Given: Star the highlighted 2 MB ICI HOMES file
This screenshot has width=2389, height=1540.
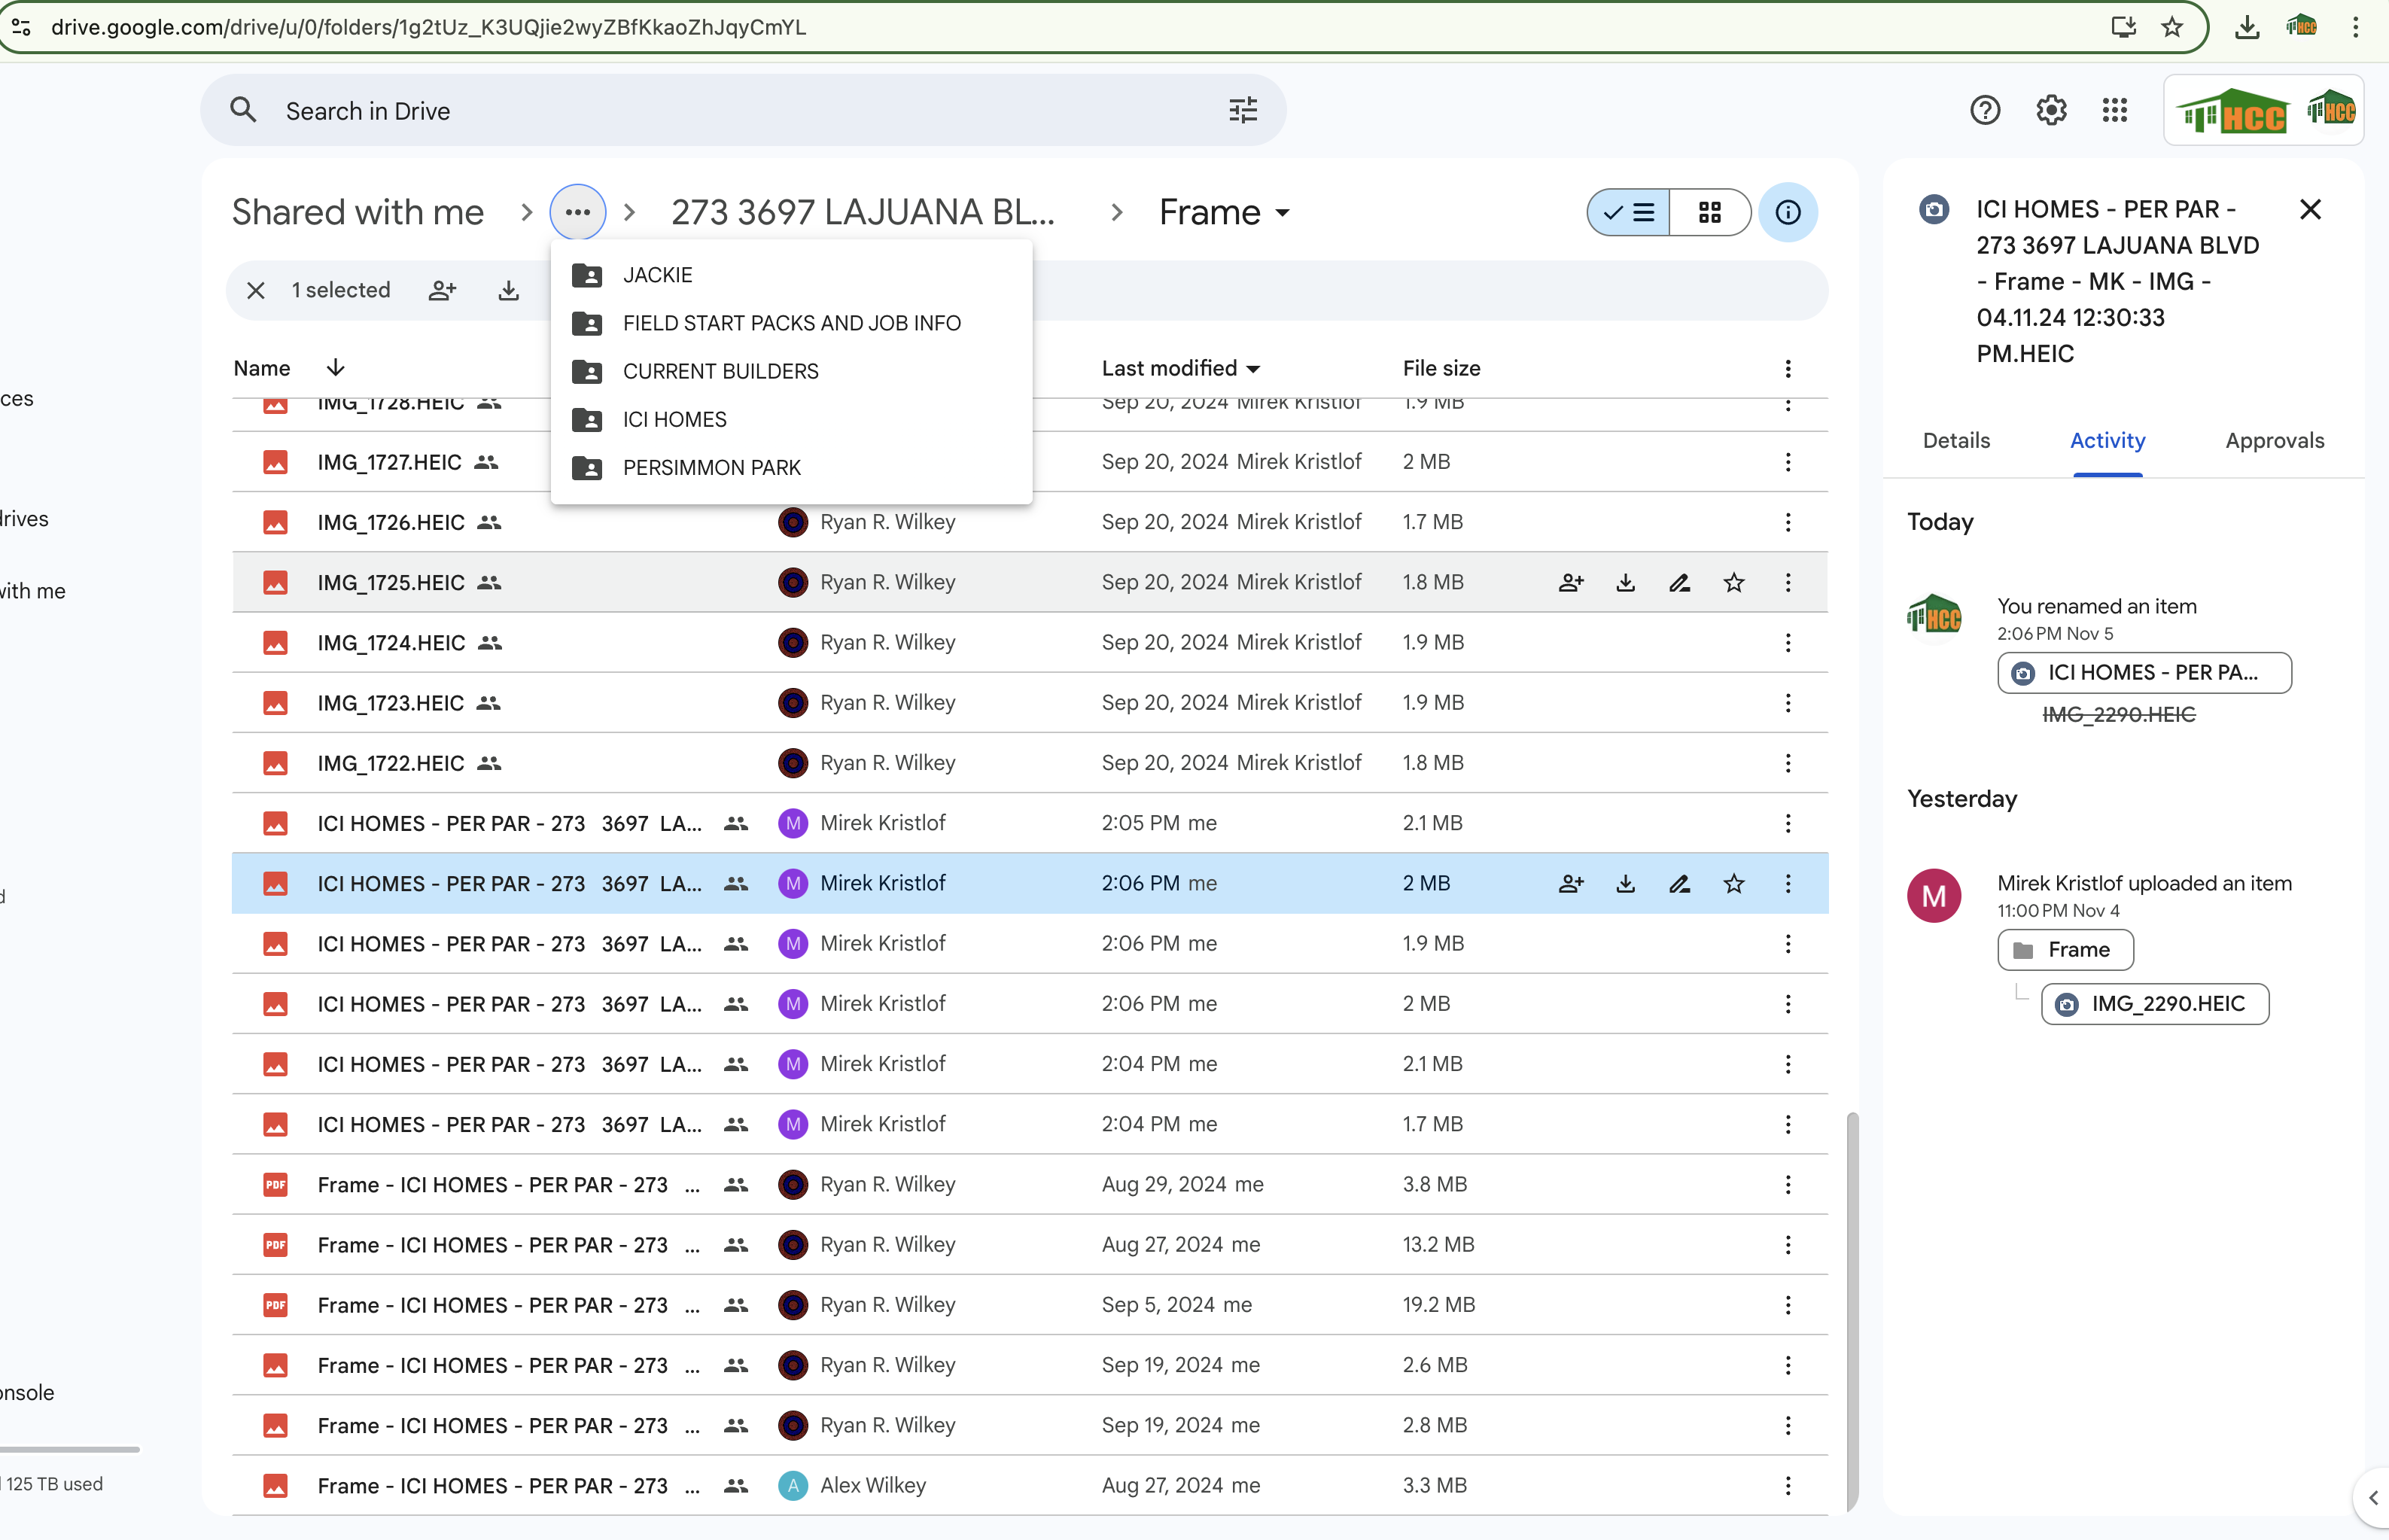Looking at the screenshot, I should point(1734,883).
